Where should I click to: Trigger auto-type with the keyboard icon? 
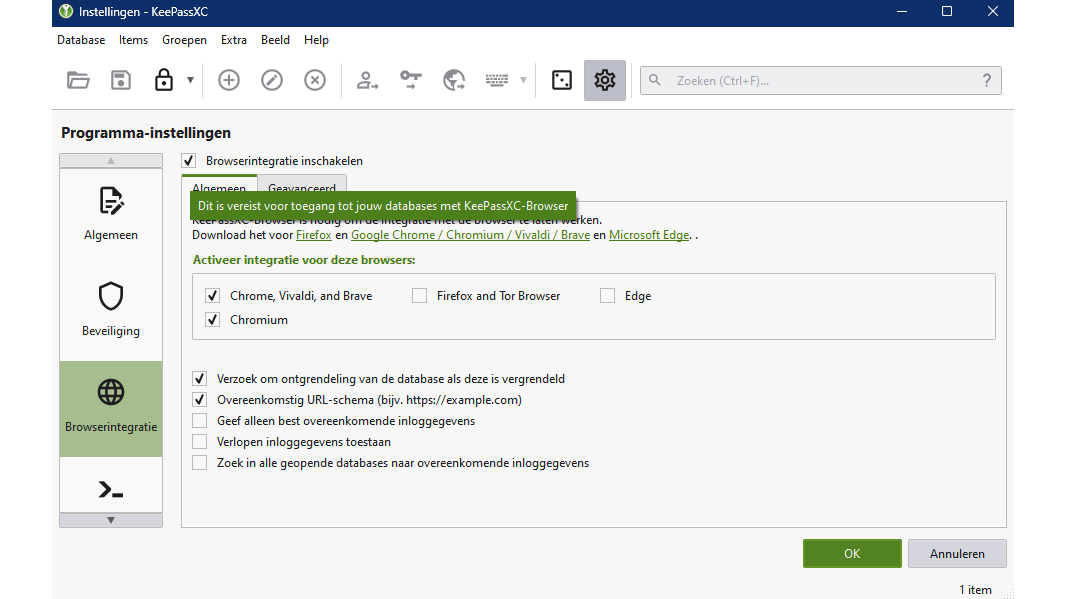(497, 80)
